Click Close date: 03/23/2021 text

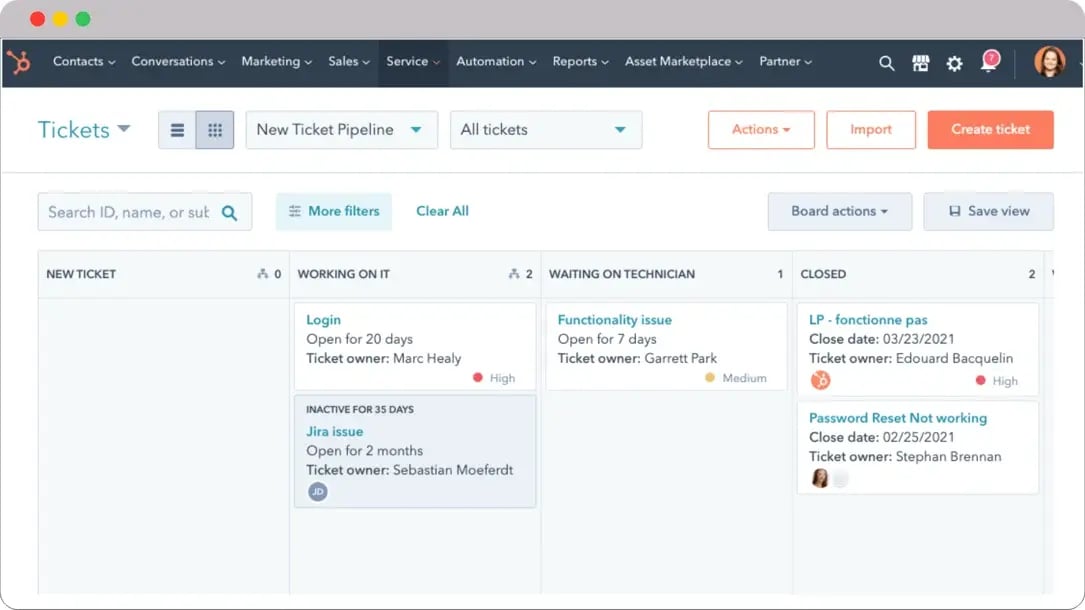tap(882, 340)
